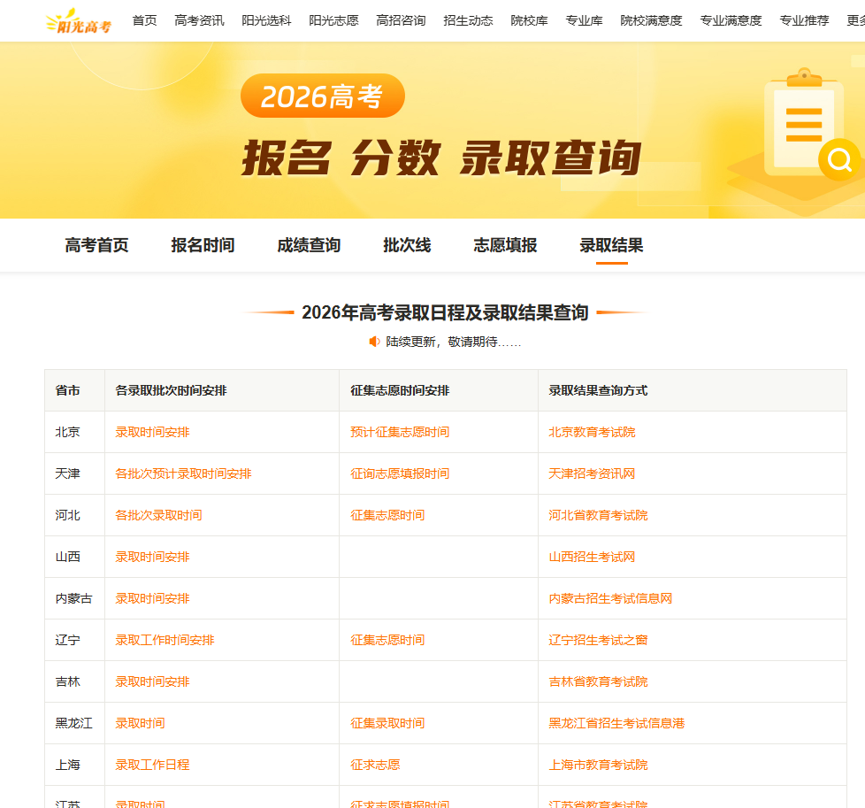Viewport: 865px width, 808px height.
Task: Open 黑龙江 录取时间 link
Action: tap(140, 724)
